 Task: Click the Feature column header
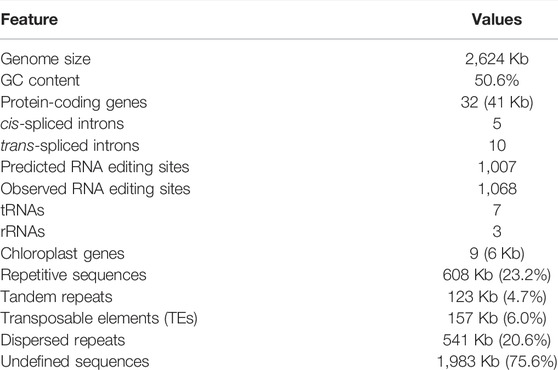(x=29, y=19)
